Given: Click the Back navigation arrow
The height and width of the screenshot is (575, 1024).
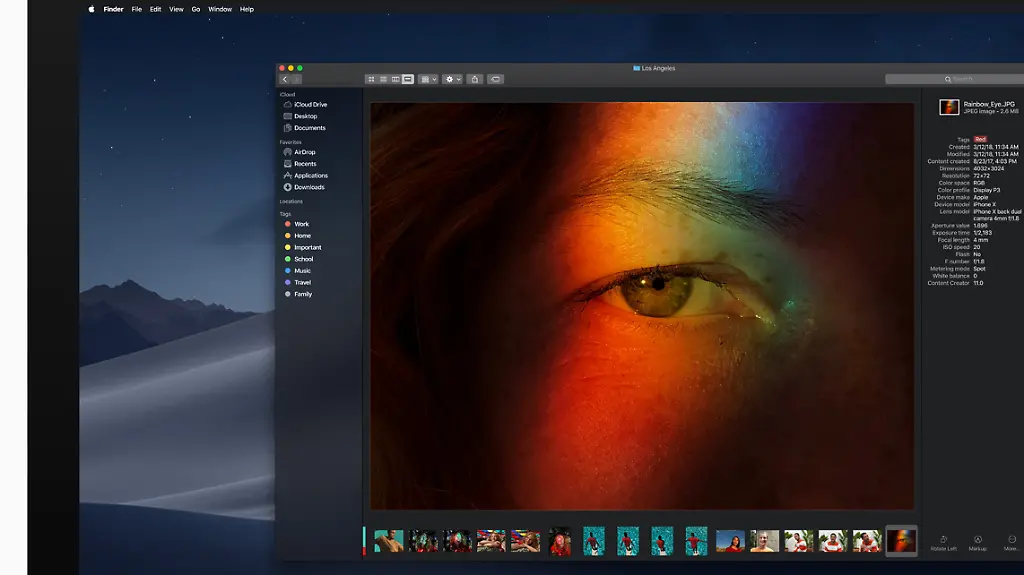Looking at the screenshot, I should 285,79.
